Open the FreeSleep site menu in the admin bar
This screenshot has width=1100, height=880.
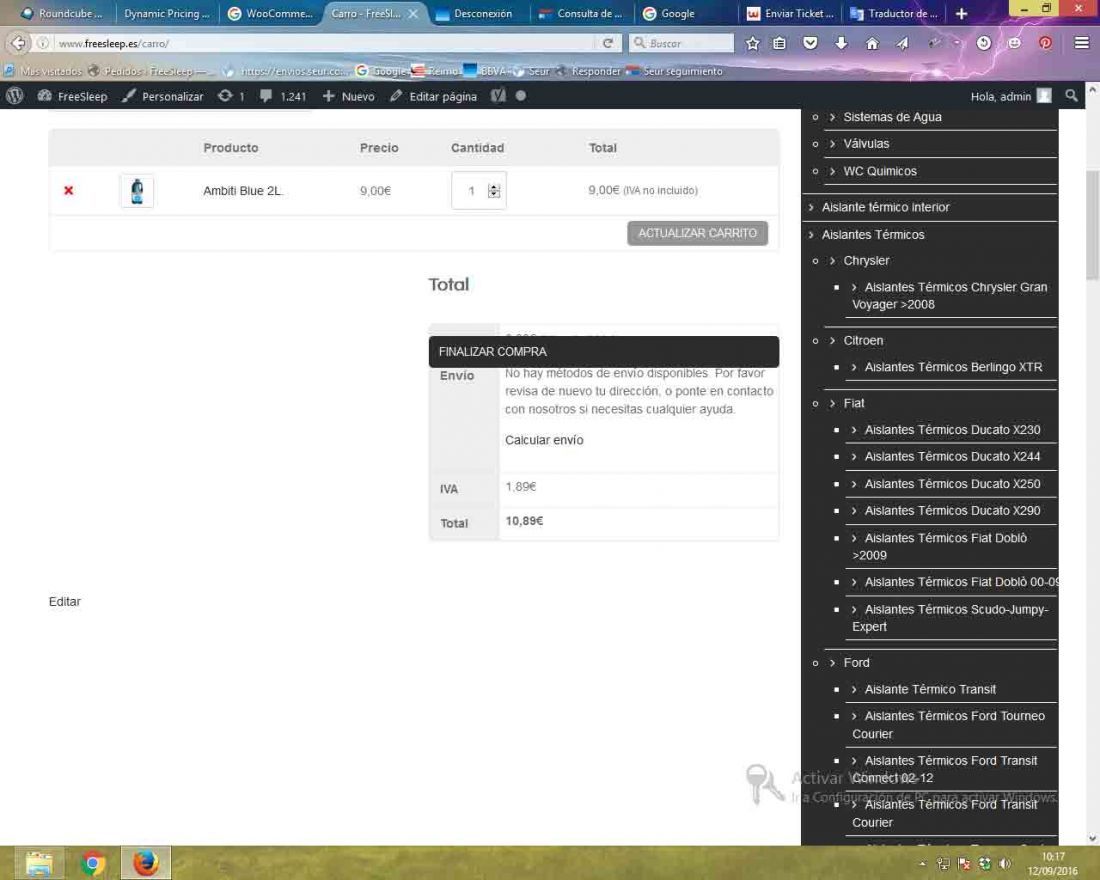[x=72, y=96]
